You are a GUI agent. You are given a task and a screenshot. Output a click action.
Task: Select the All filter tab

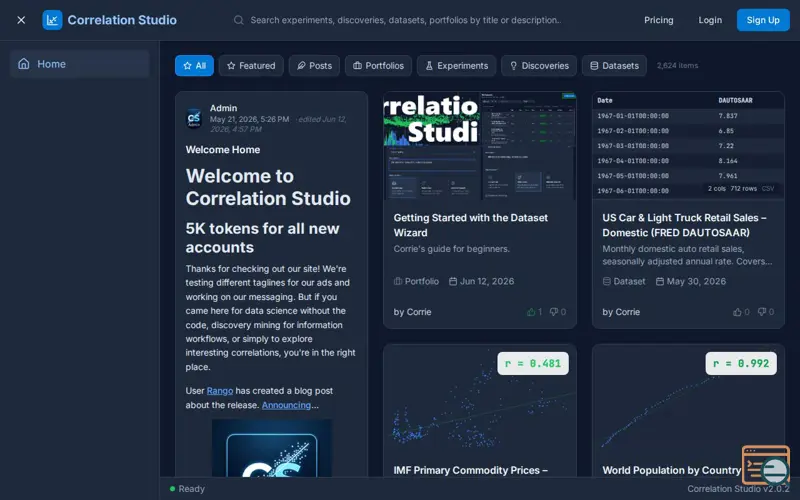pyautogui.click(x=194, y=65)
